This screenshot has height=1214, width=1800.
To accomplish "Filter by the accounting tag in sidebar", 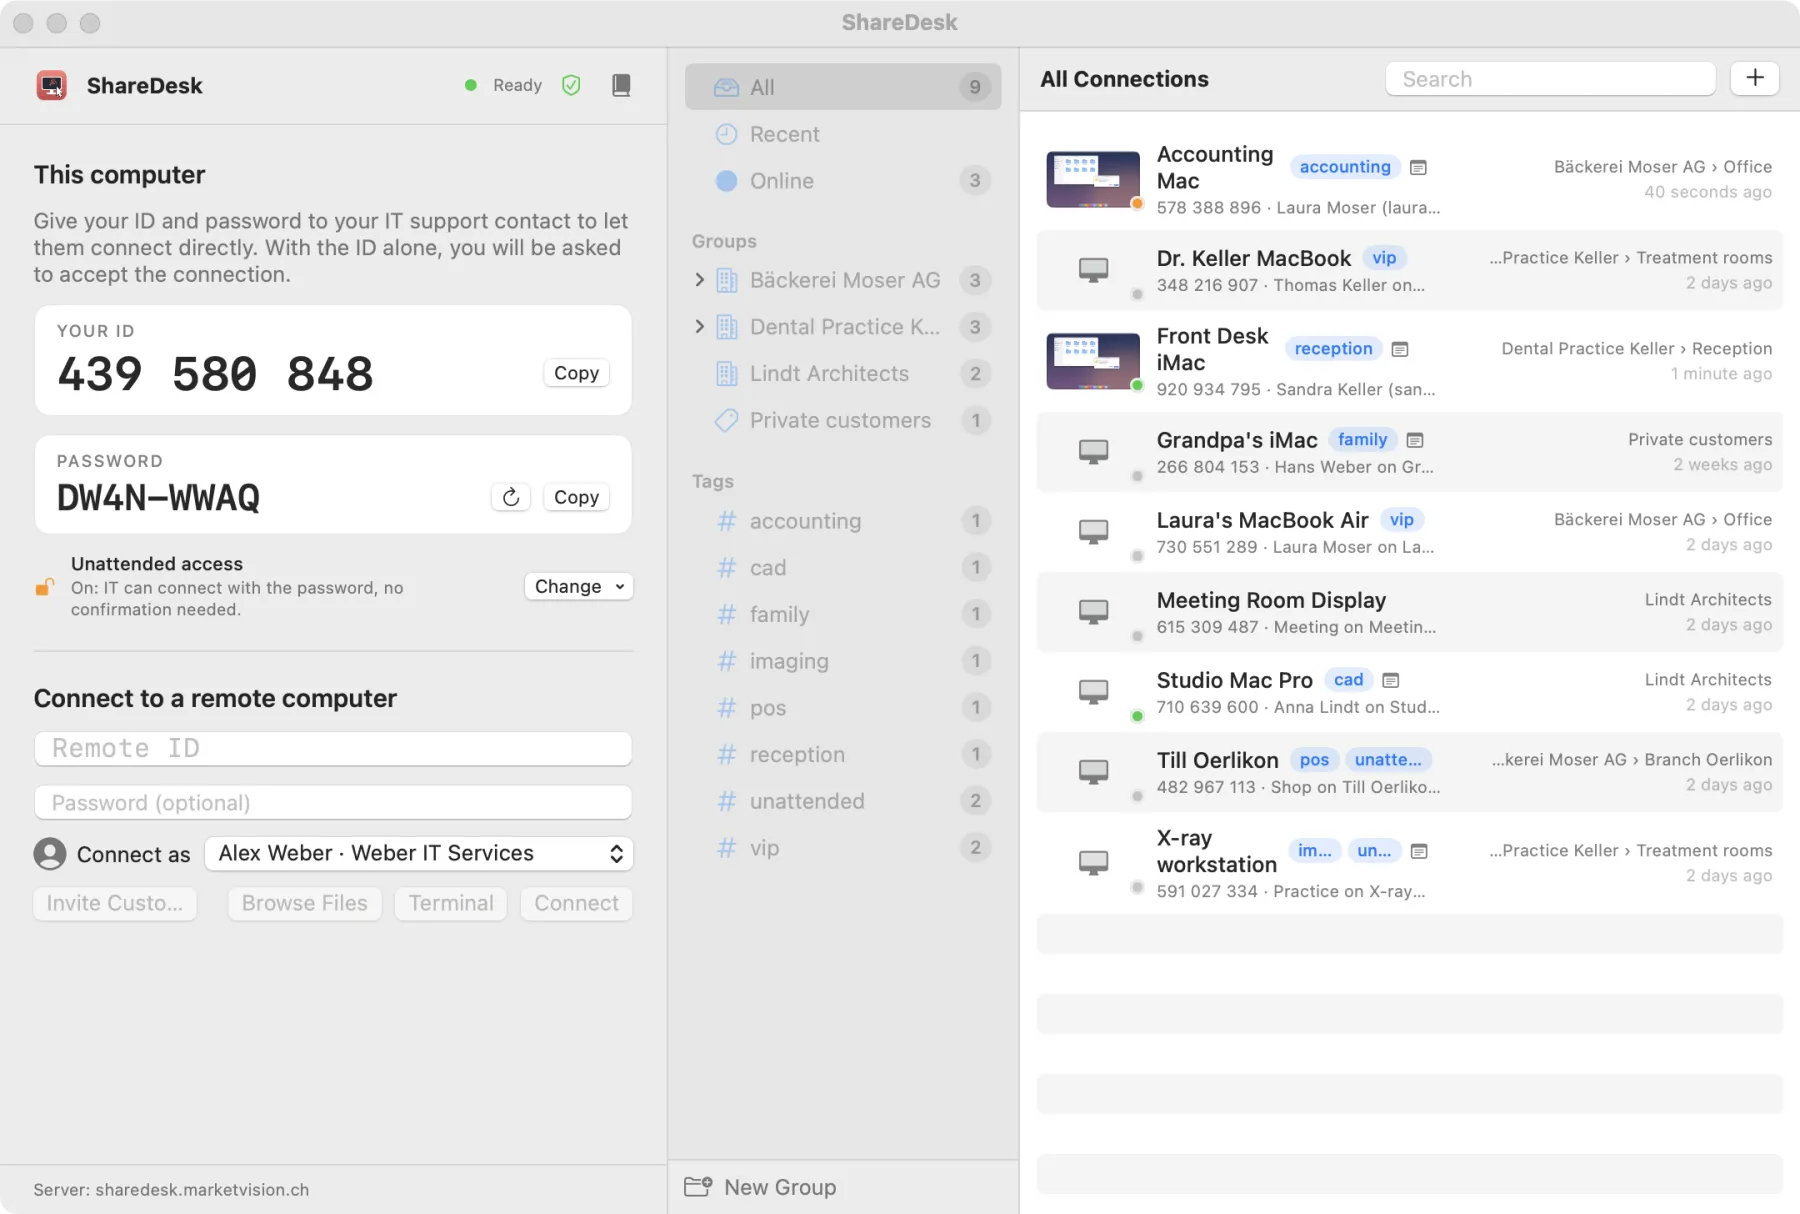I will [843, 521].
